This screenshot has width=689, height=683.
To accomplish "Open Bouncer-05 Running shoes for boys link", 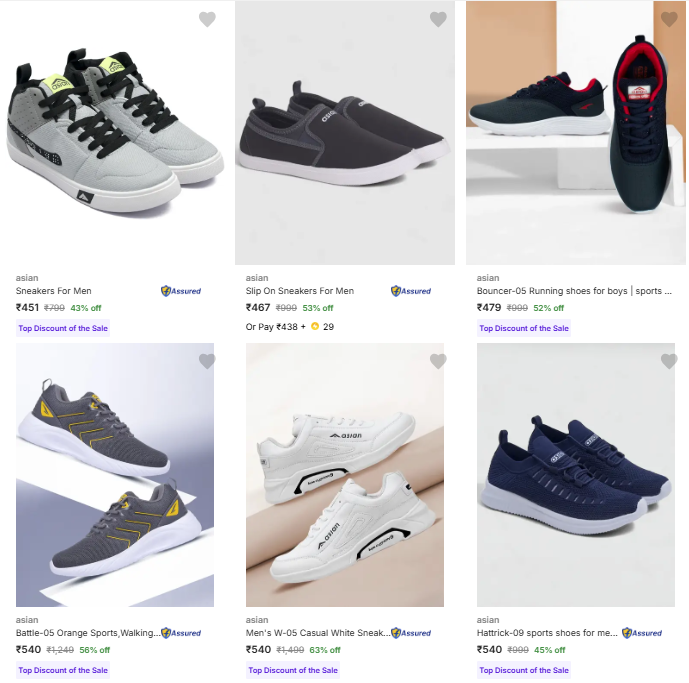I will tap(569, 291).
